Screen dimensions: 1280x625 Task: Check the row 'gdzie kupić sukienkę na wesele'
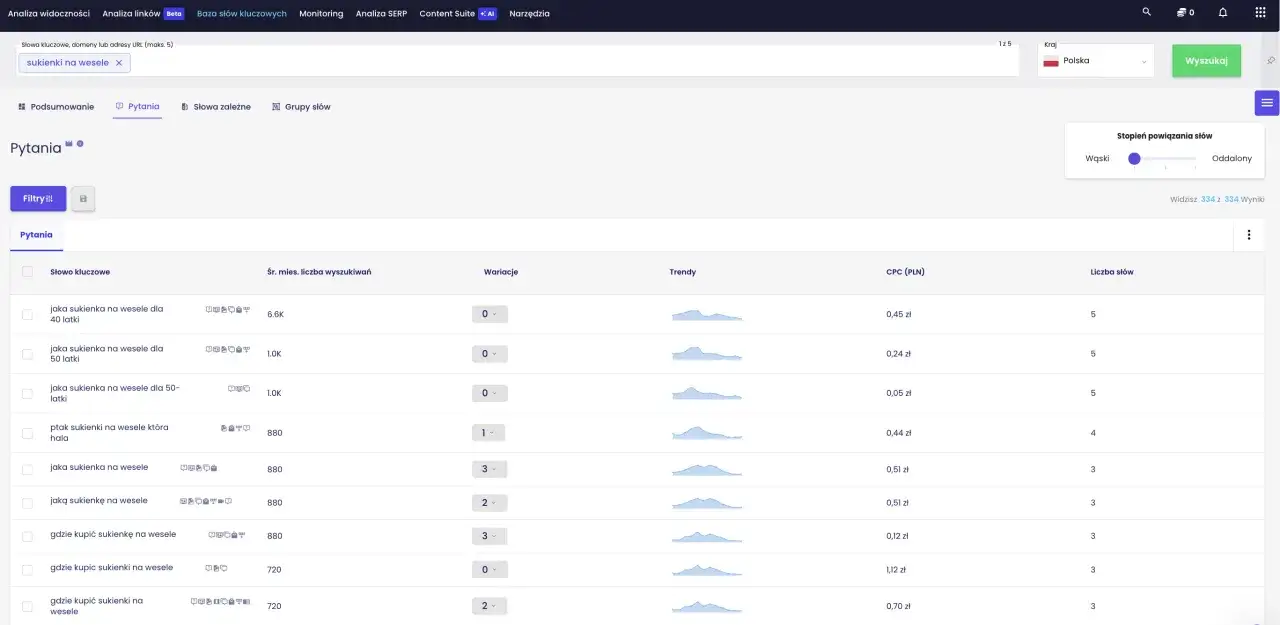click(x=27, y=536)
